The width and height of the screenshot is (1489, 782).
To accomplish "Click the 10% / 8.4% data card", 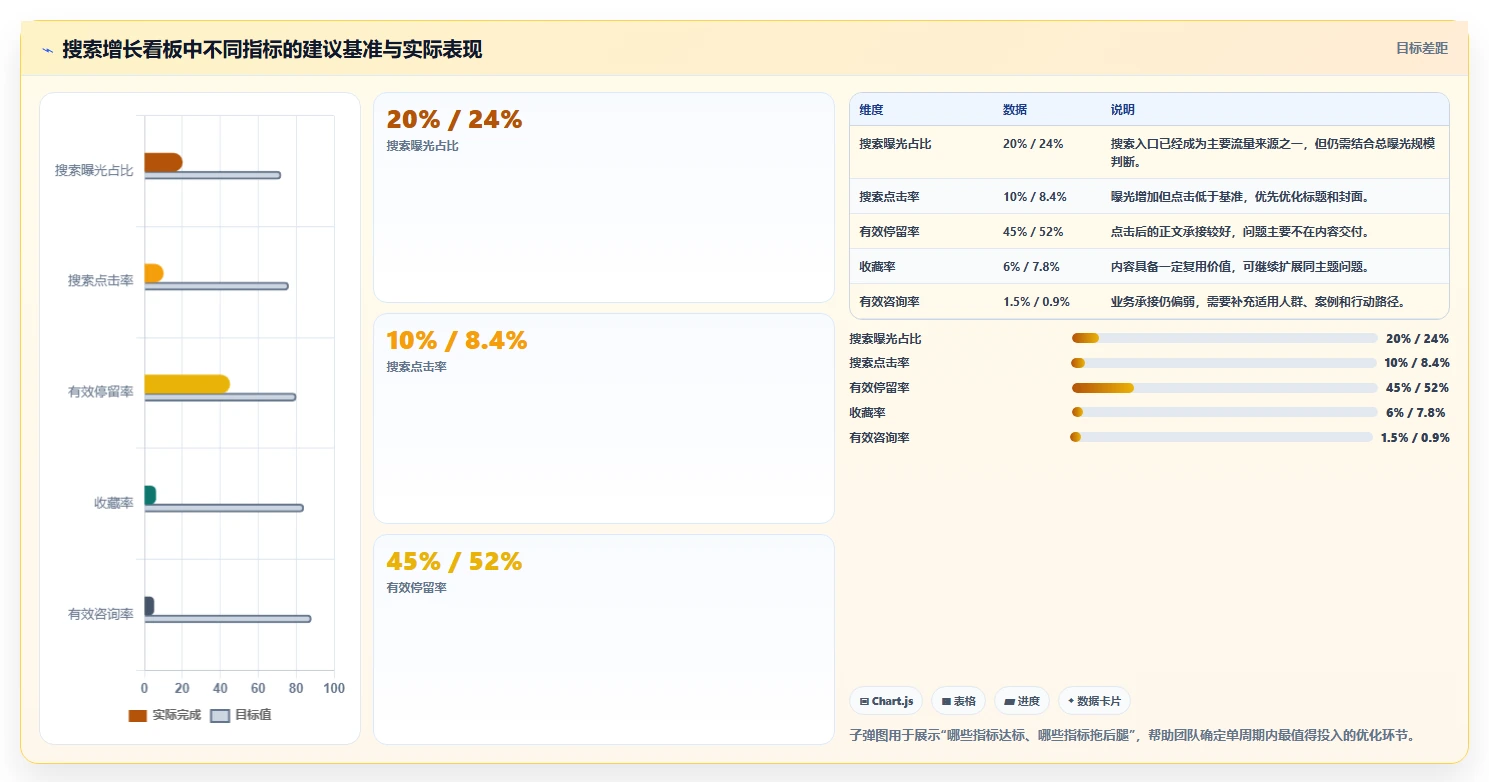I will coord(603,418).
